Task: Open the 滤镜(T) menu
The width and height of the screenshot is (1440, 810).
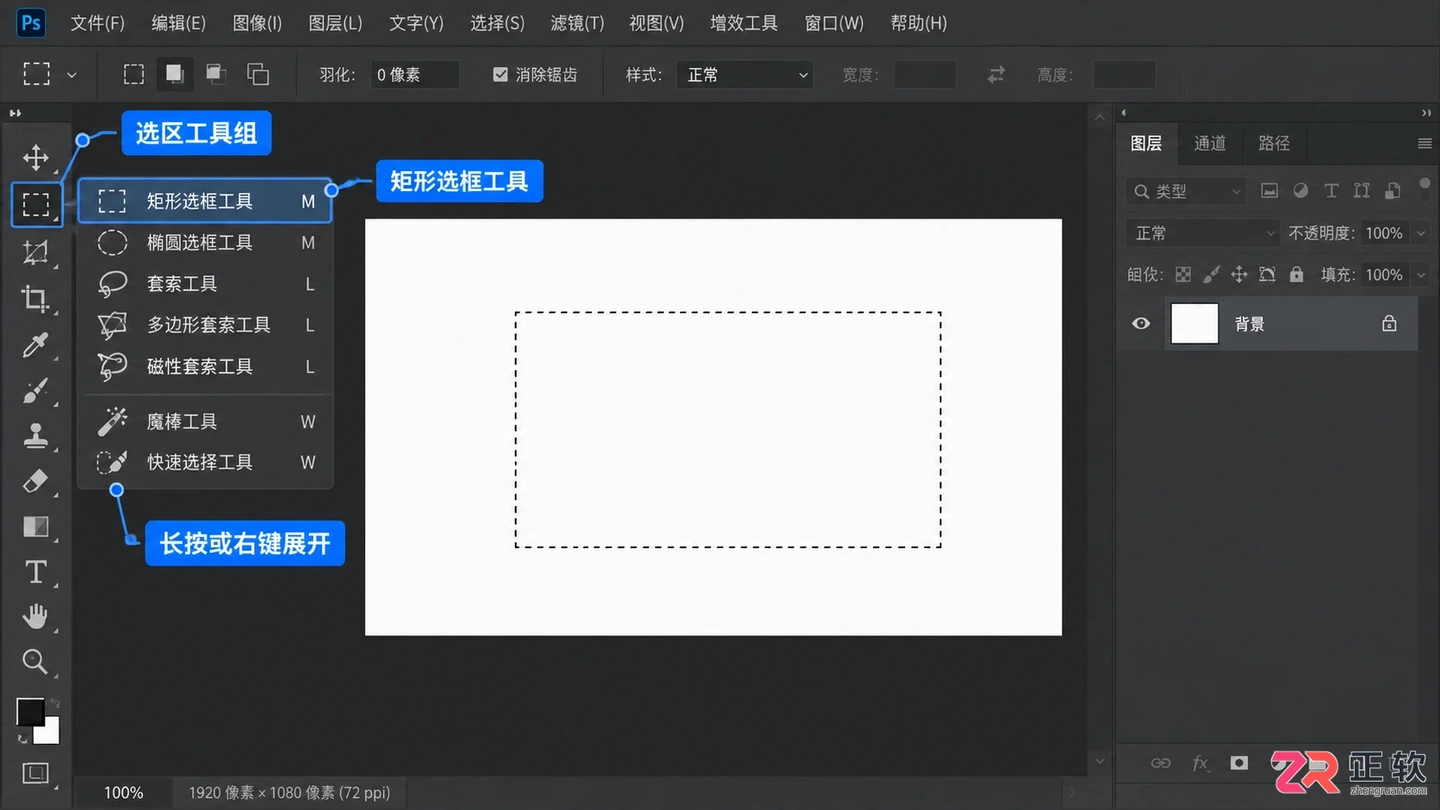Action: pyautogui.click(x=577, y=22)
